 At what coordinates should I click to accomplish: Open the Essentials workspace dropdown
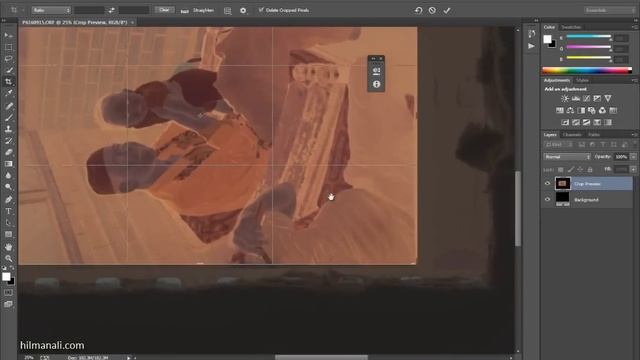609,10
